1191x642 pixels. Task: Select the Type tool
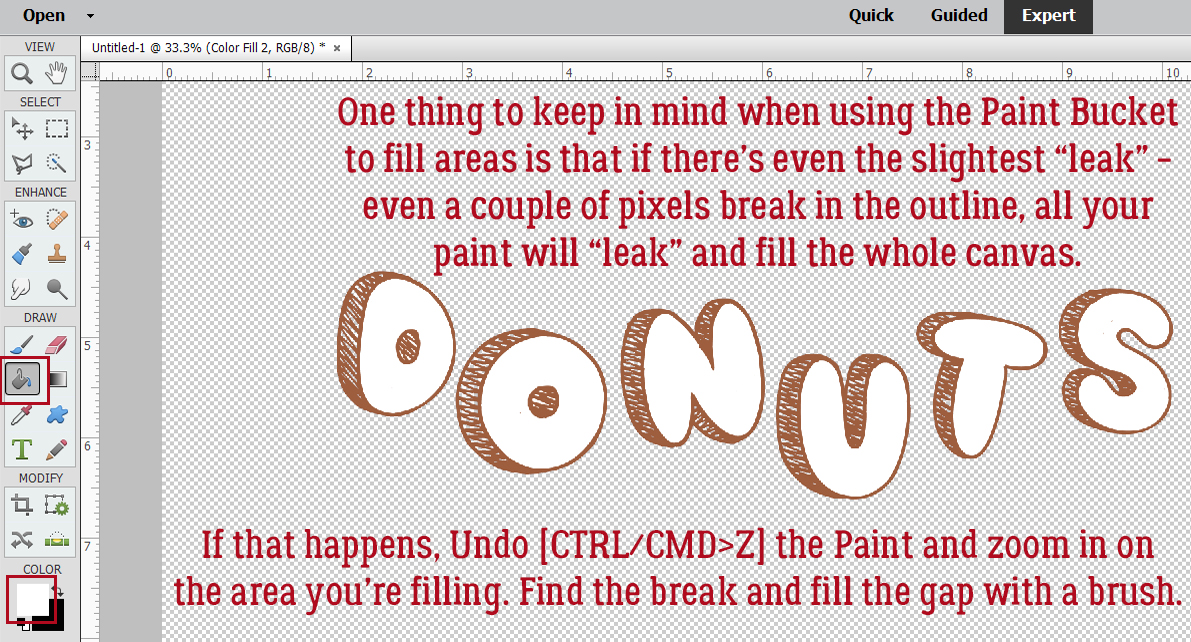pos(22,449)
